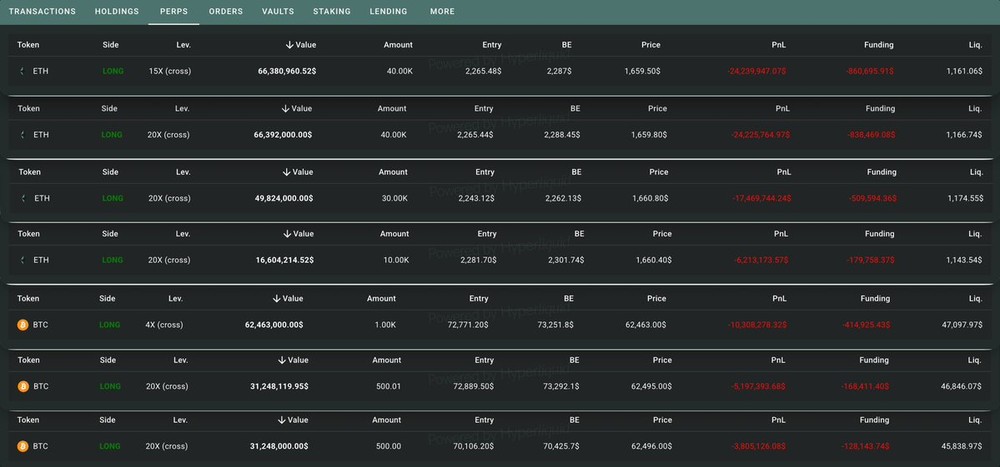Click the liquidation price 45,838.97$
The width and height of the screenshot is (1000, 467).
tap(962, 446)
